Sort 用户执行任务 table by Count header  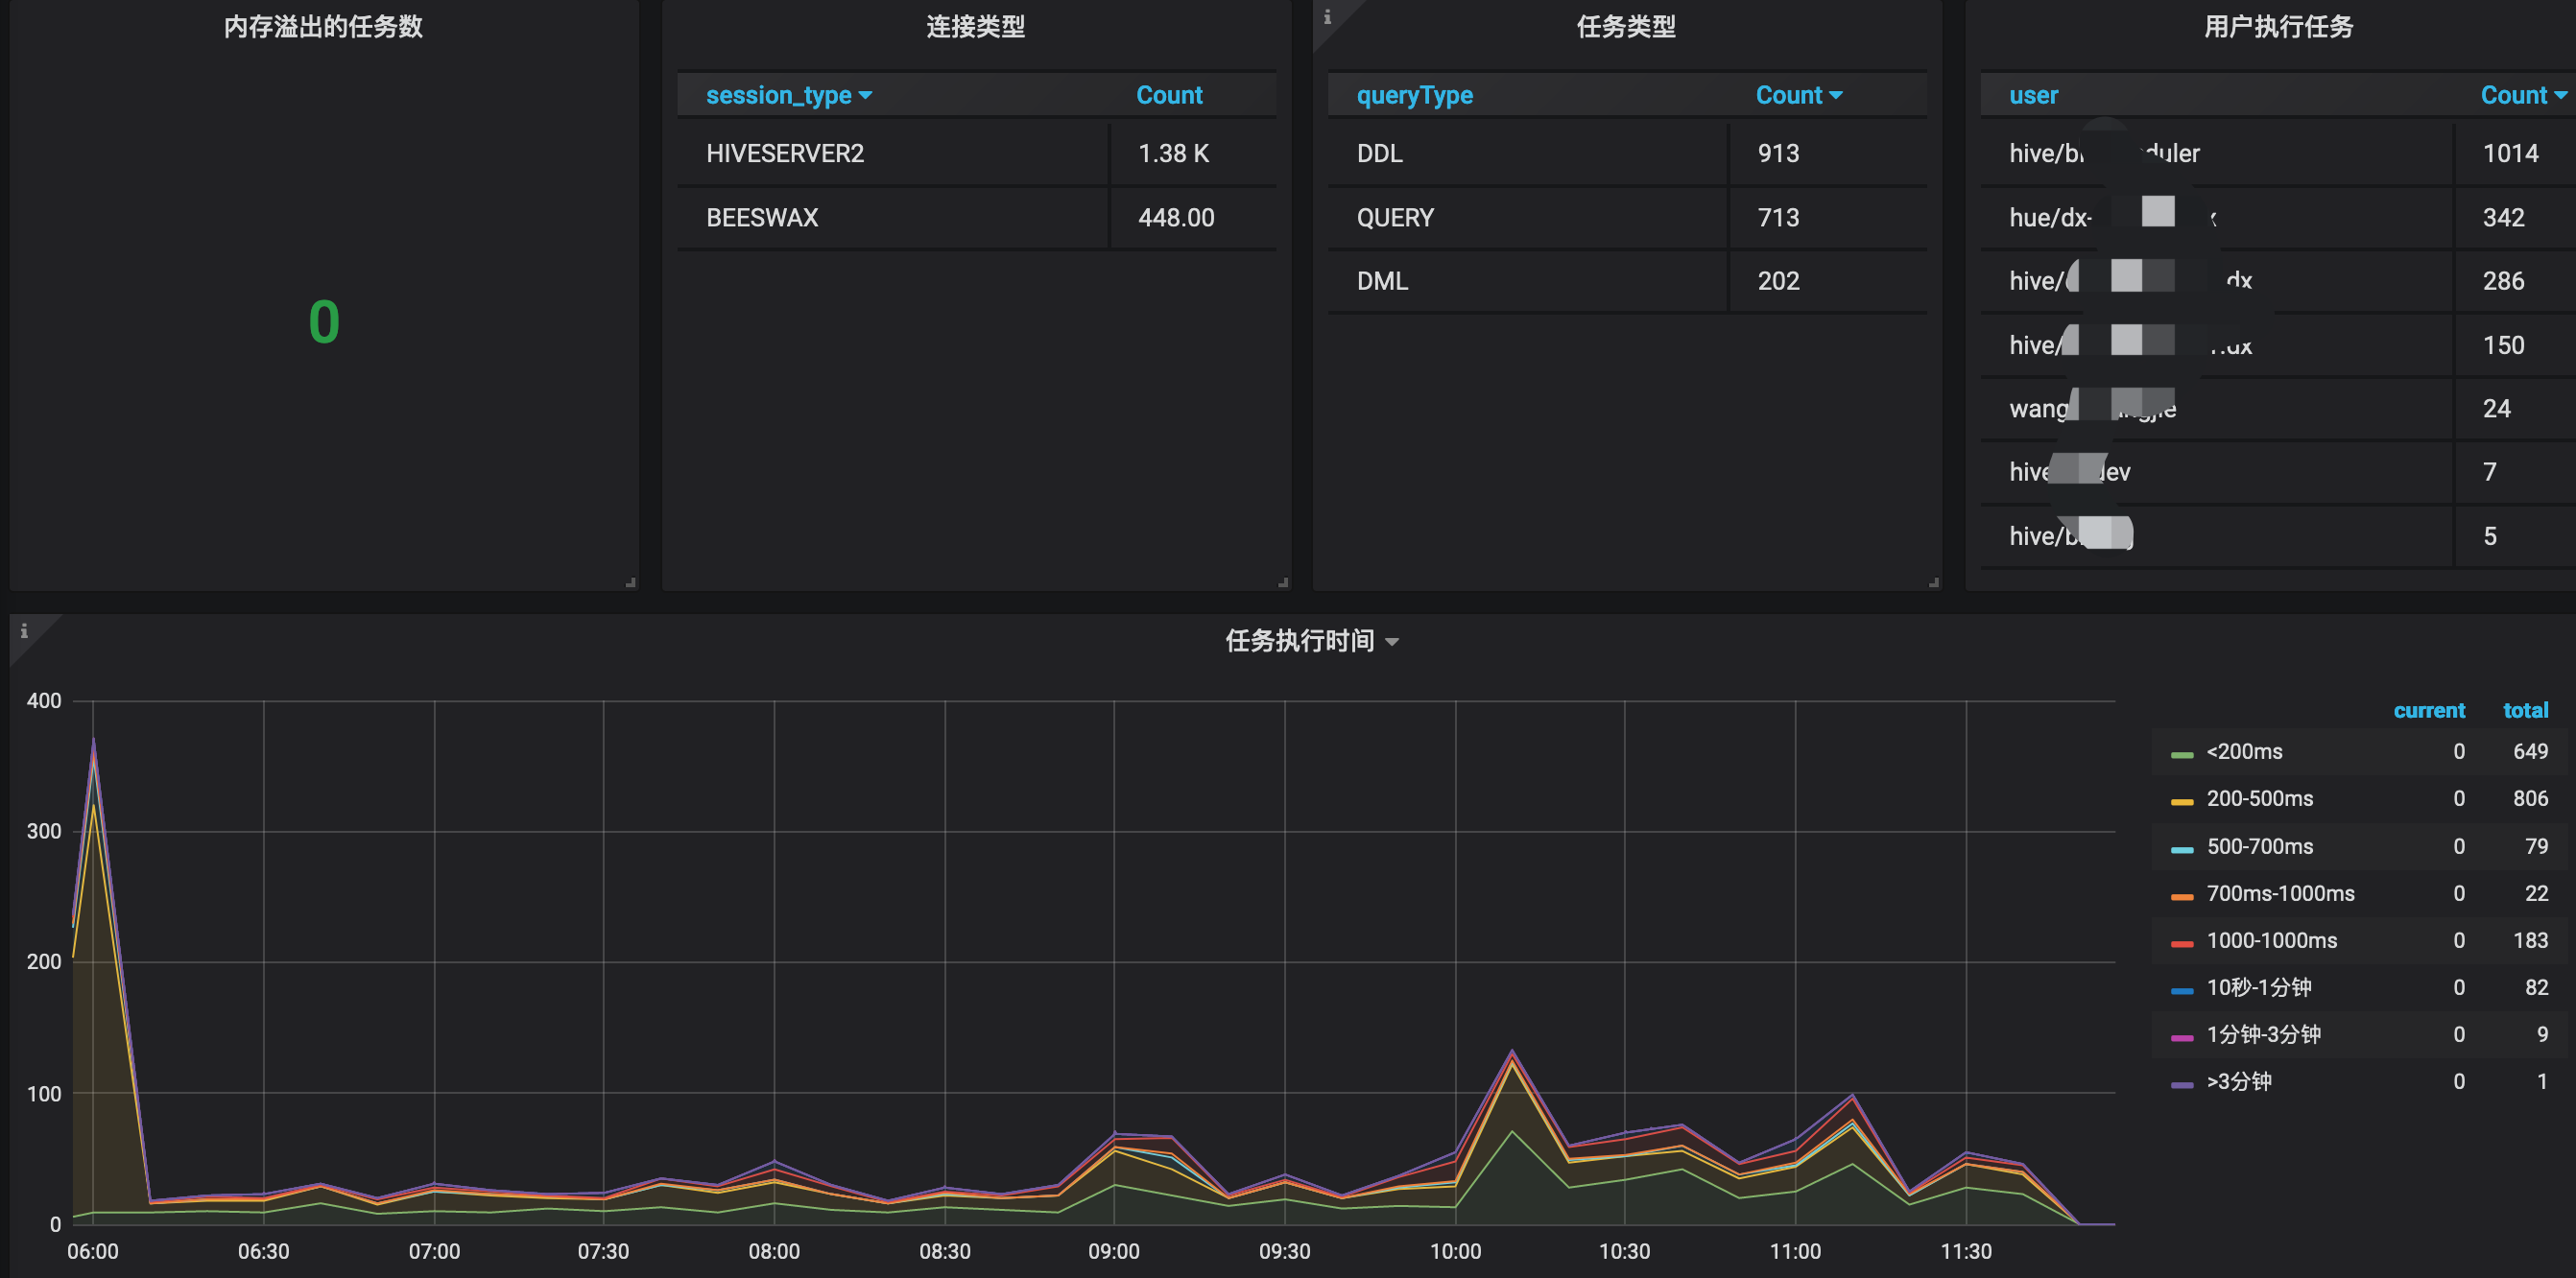point(2523,95)
